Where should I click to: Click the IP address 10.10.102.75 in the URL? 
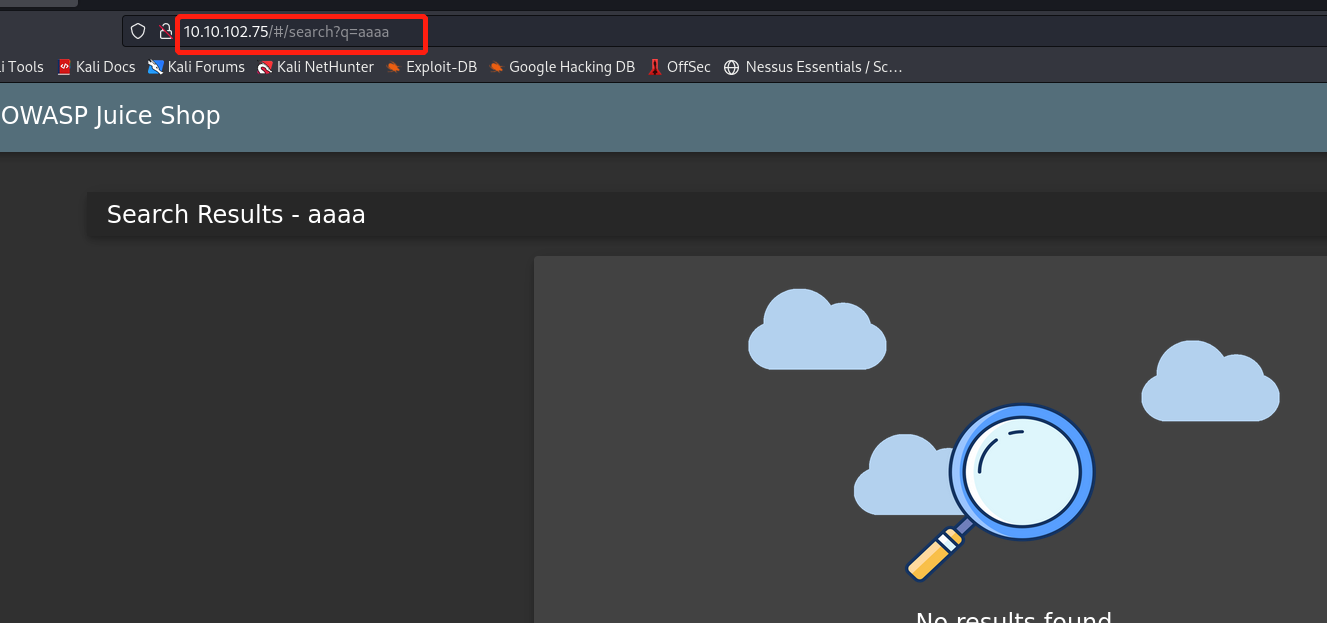pos(226,32)
